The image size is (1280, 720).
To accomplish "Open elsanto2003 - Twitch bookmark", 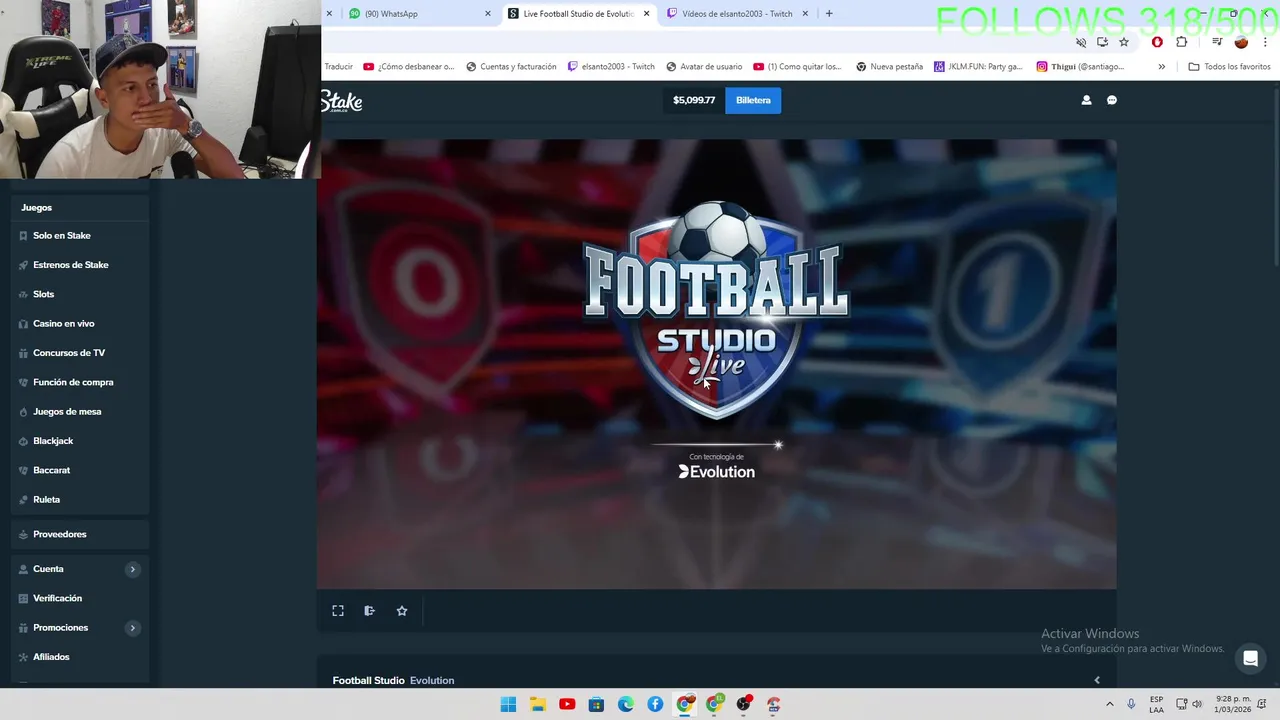I will (611, 67).
